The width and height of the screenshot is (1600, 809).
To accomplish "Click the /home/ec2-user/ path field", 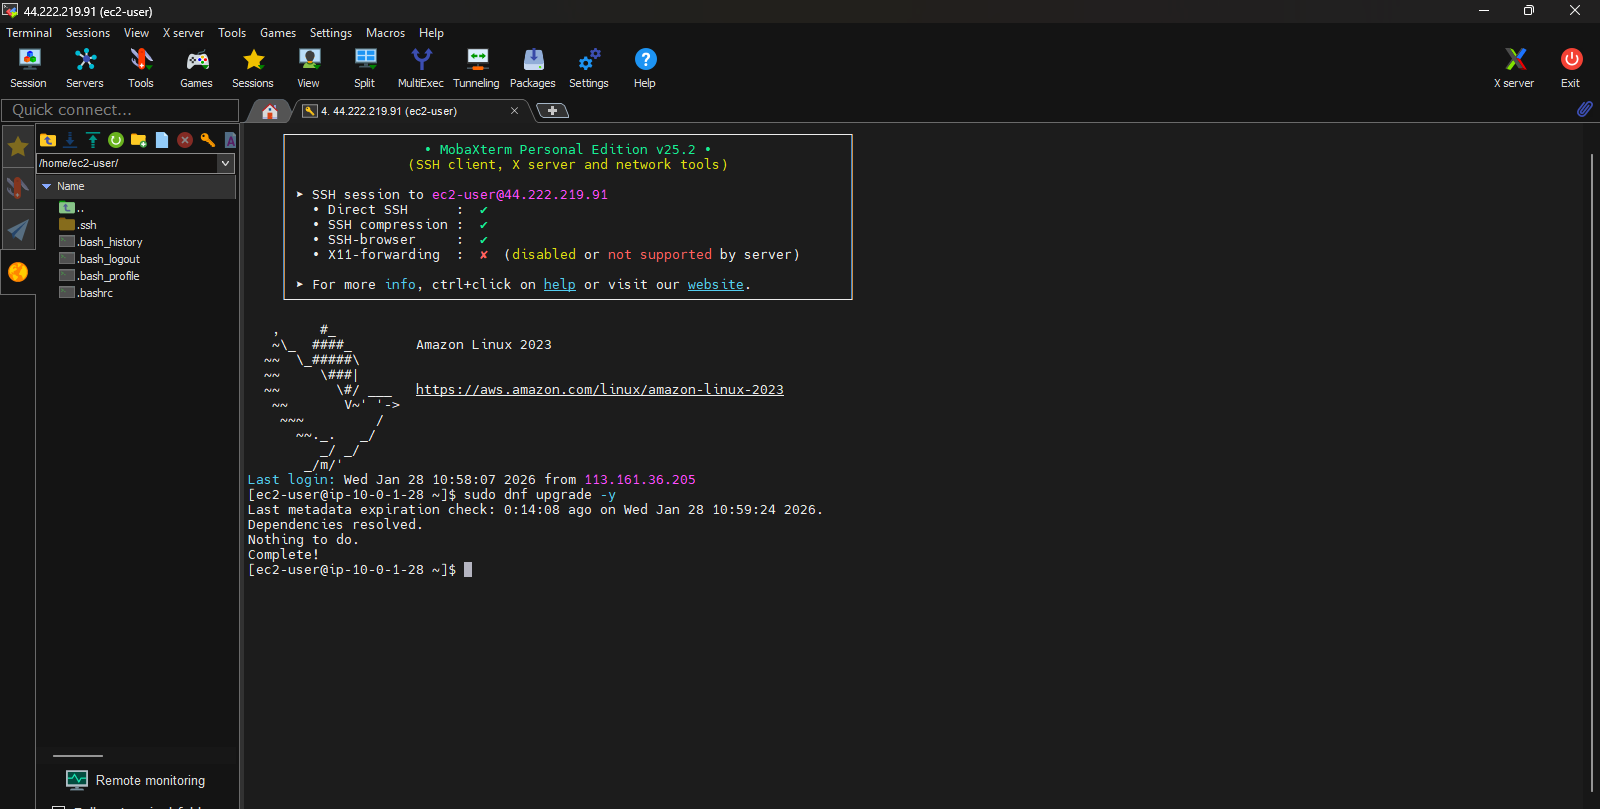I will (126, 163).
